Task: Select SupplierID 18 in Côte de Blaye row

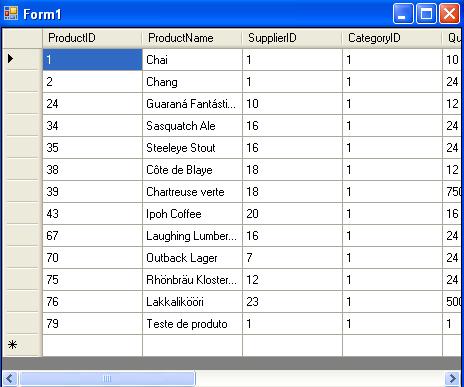Action: coord(292,169)
